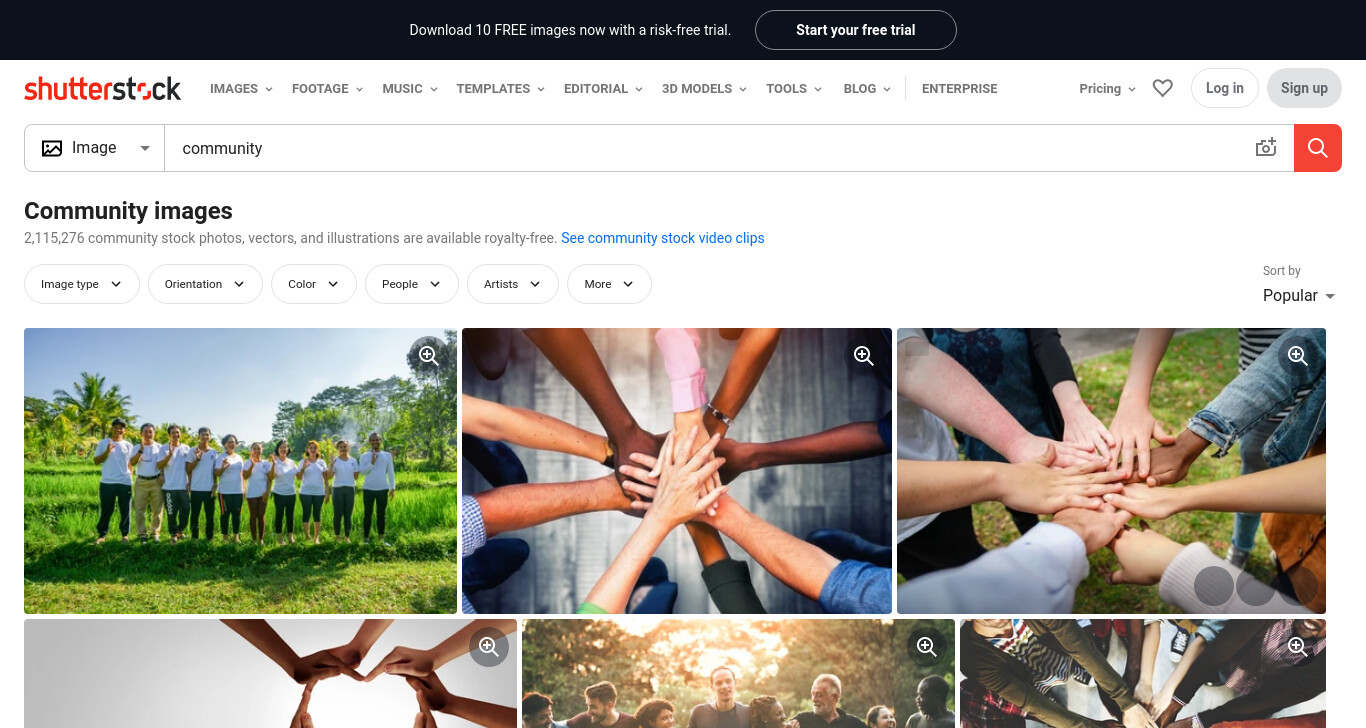Expand the People filter
This screenshot has width=1366, height=728.
[x=411, y=284]
